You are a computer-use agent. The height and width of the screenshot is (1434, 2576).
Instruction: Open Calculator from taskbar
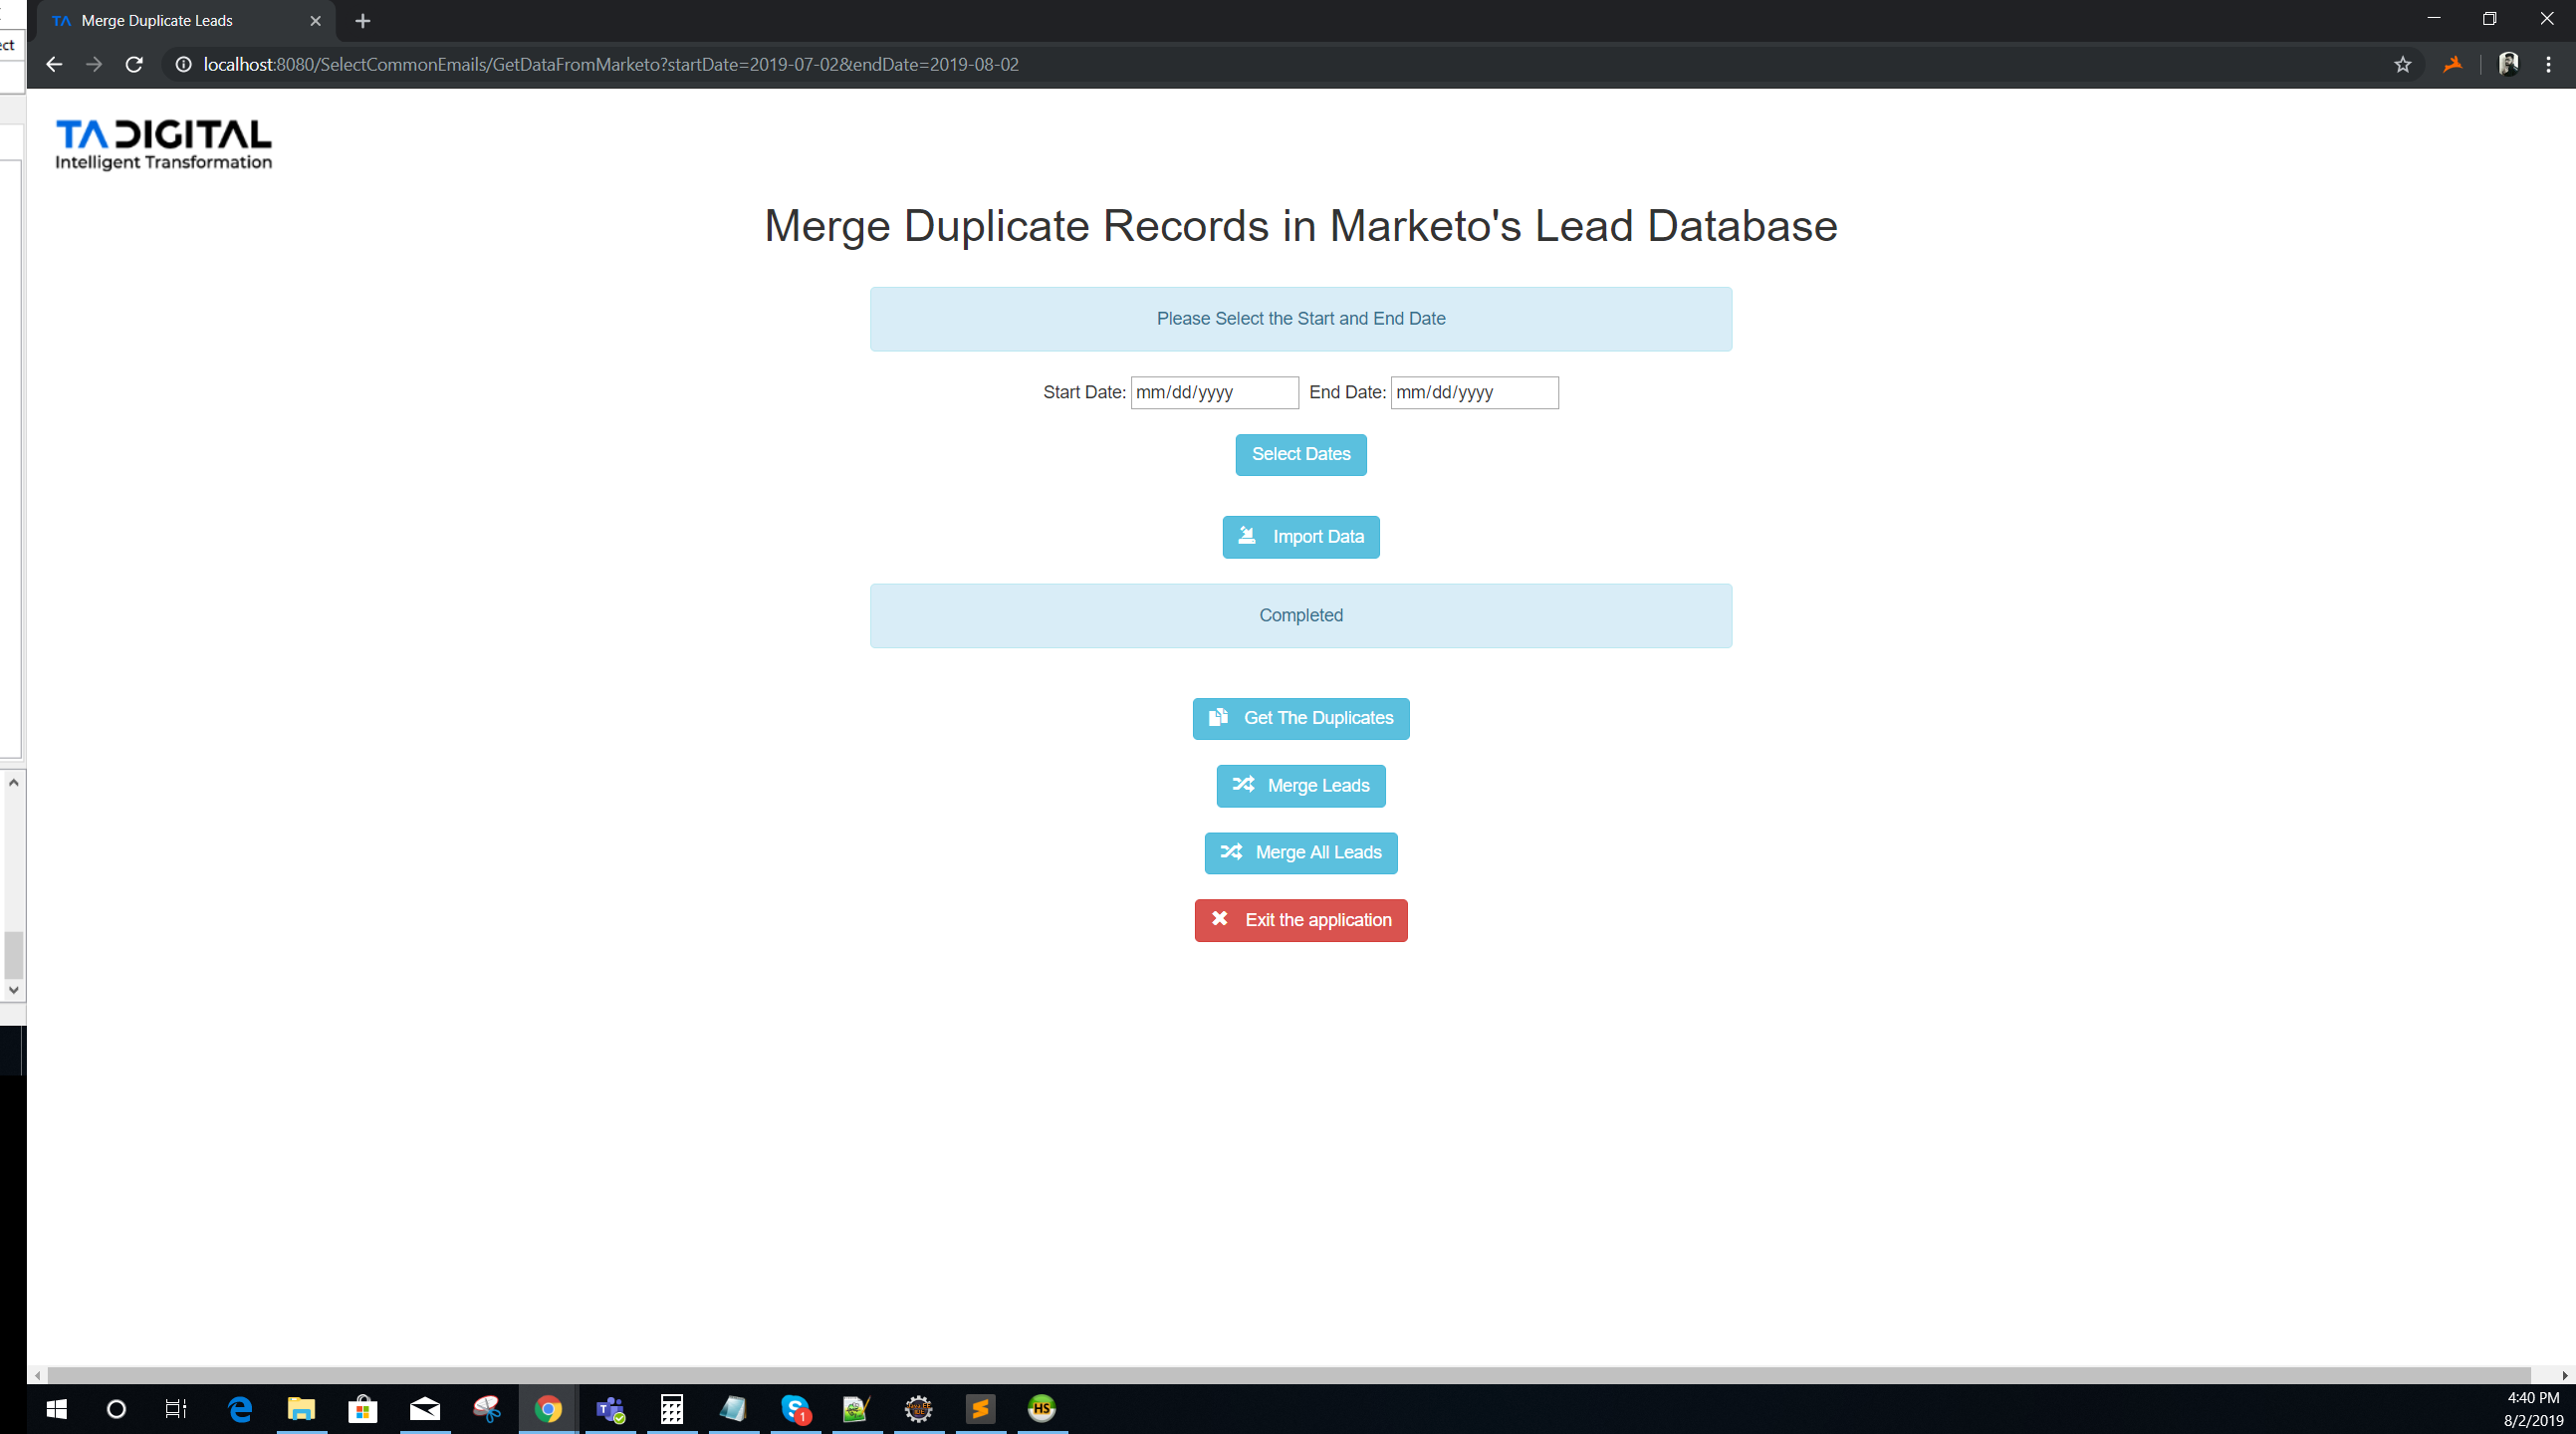pyautogui.click(x=672, y=1408)
